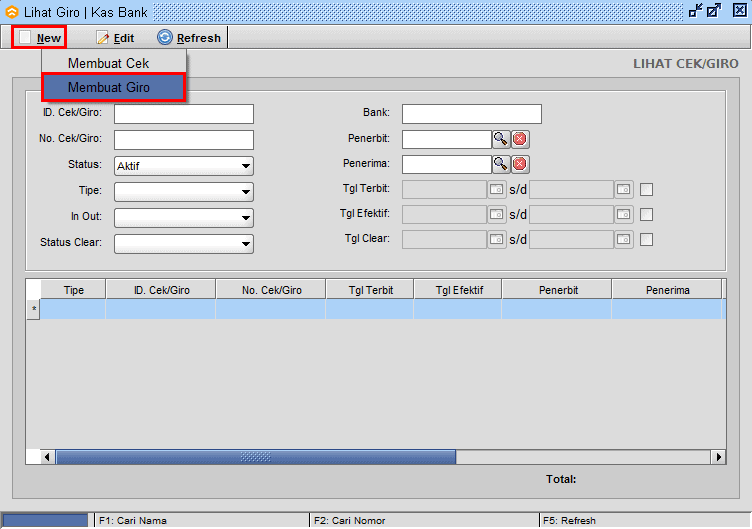This screenshot has height=529, width=752.
Task: Click the New toolbar button
Action: click(40, 38)
